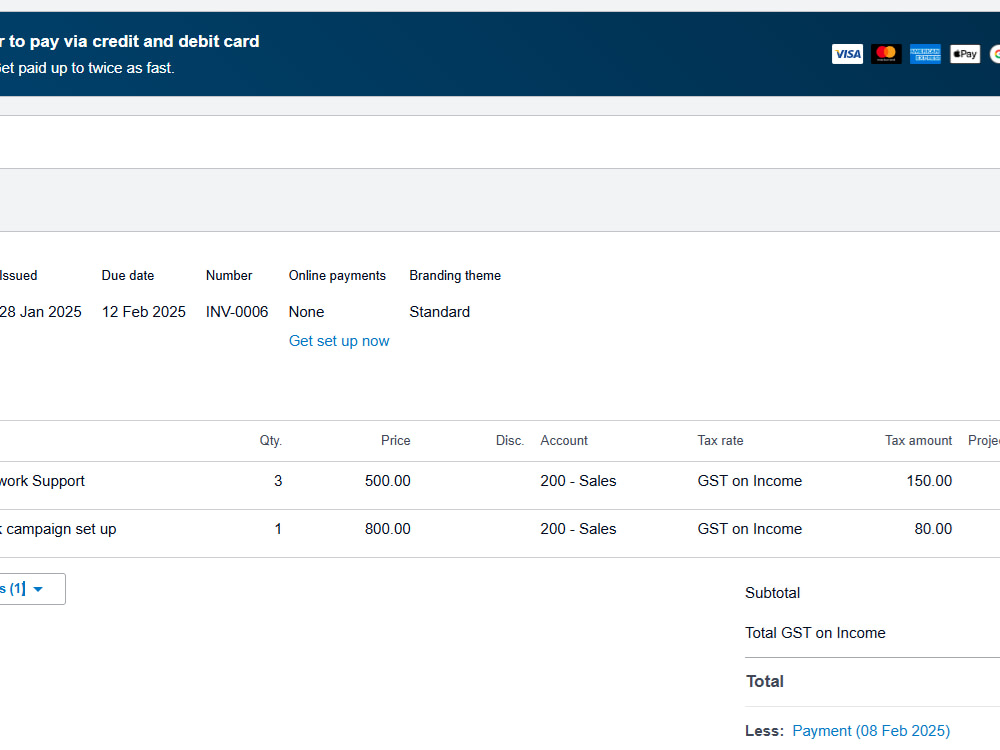The image size is (1000, 750).
Task: Click the INV-0006 invoice number
Action: (x=237, y=312)
